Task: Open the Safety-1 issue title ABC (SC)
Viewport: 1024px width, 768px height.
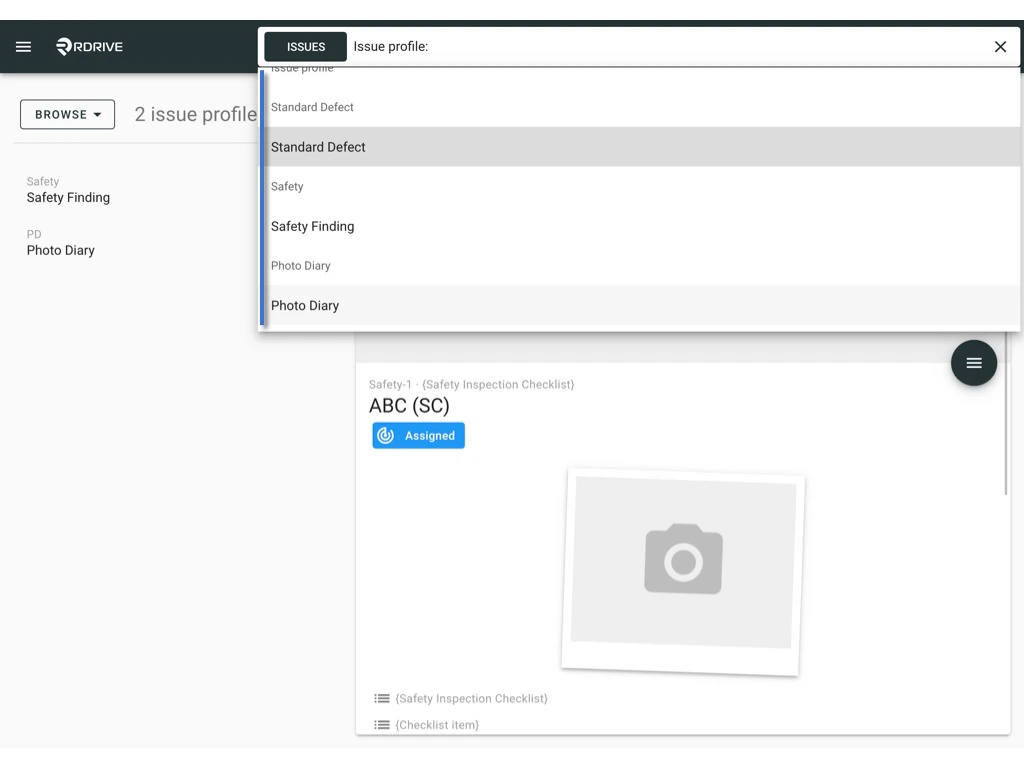Action: [x=408, y=406]
